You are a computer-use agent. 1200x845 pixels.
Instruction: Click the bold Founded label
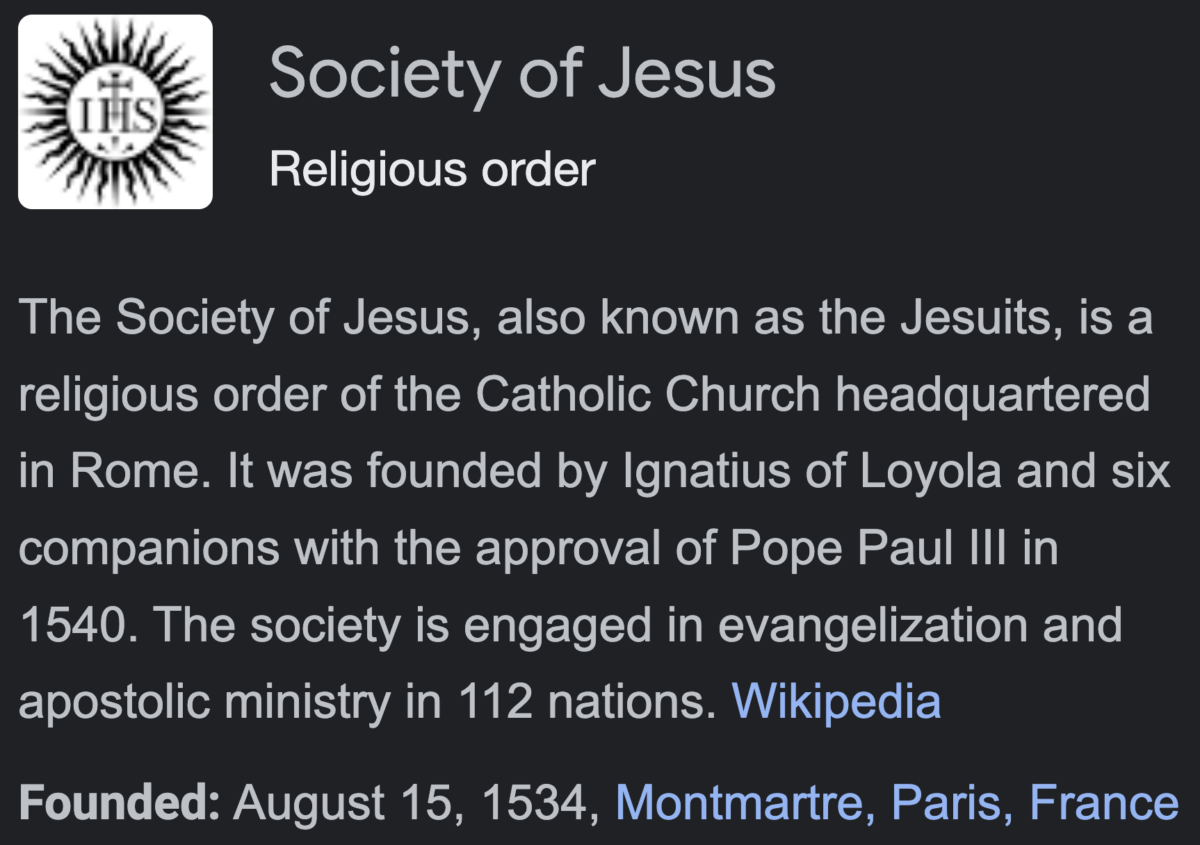coord(119,802)
